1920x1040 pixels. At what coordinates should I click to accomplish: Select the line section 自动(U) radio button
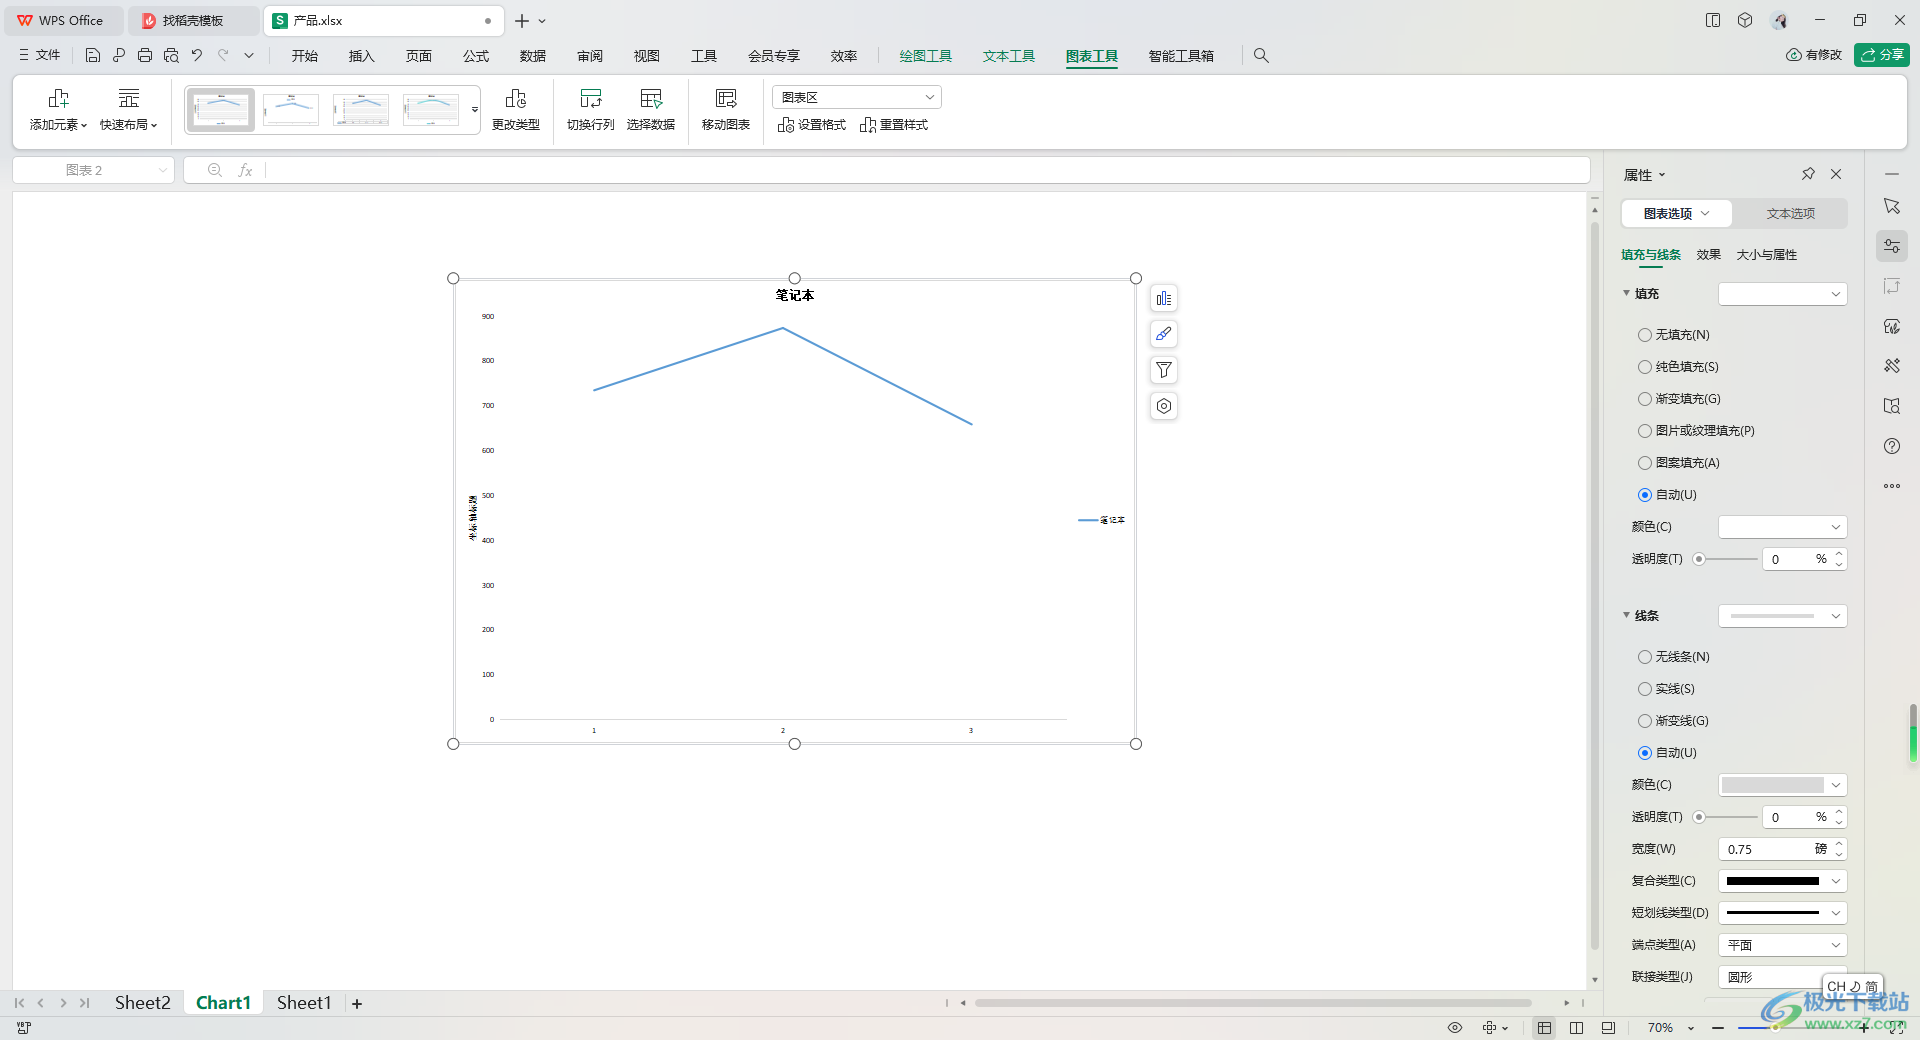coord(1645,753)
